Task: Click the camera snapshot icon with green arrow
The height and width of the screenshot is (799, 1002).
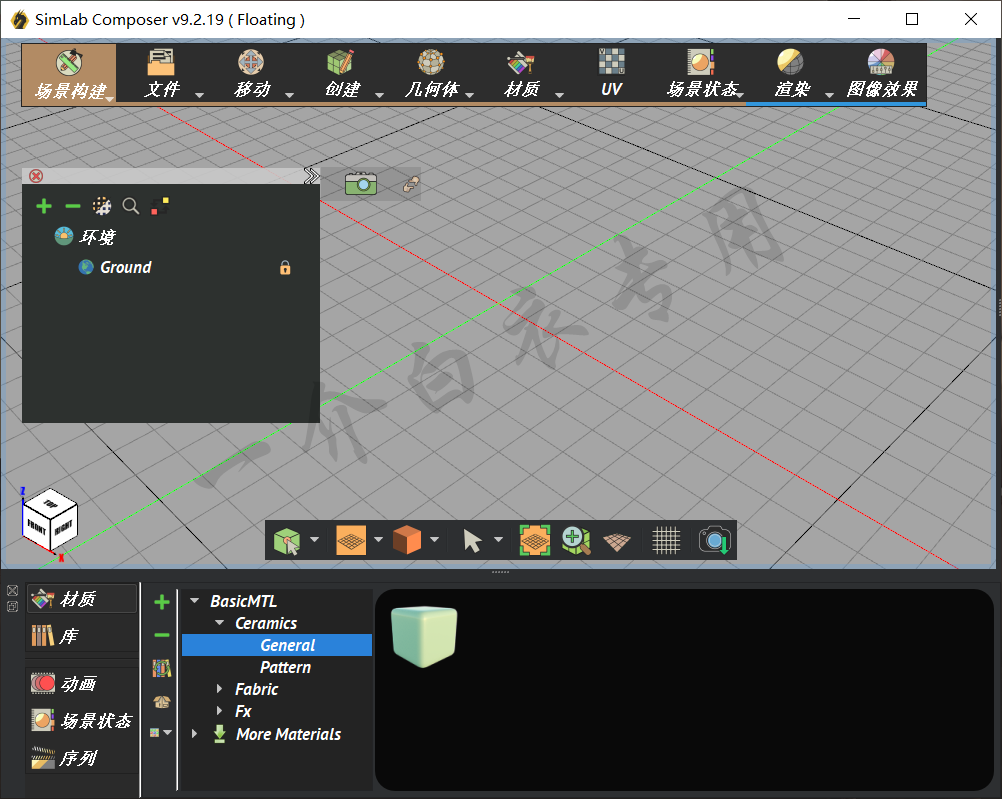Action: point(715,540)
